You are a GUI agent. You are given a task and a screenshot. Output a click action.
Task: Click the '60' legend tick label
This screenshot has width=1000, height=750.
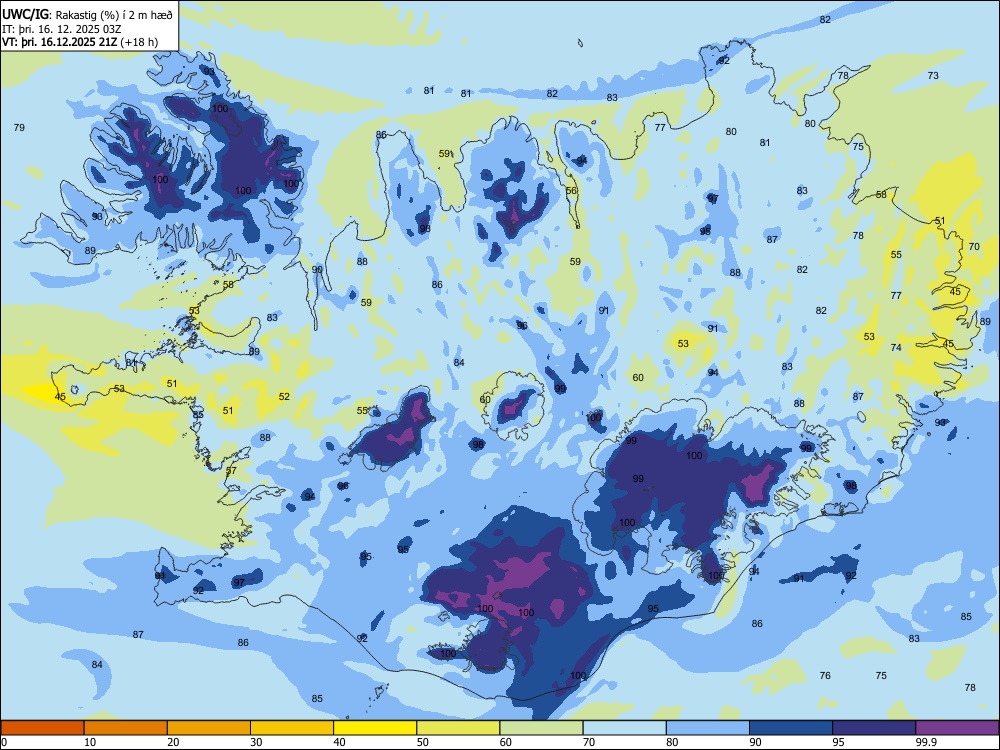point(506,742)
